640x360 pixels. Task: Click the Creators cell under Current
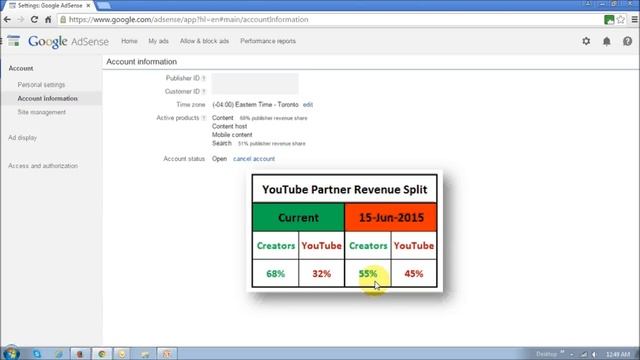point(276,246)
